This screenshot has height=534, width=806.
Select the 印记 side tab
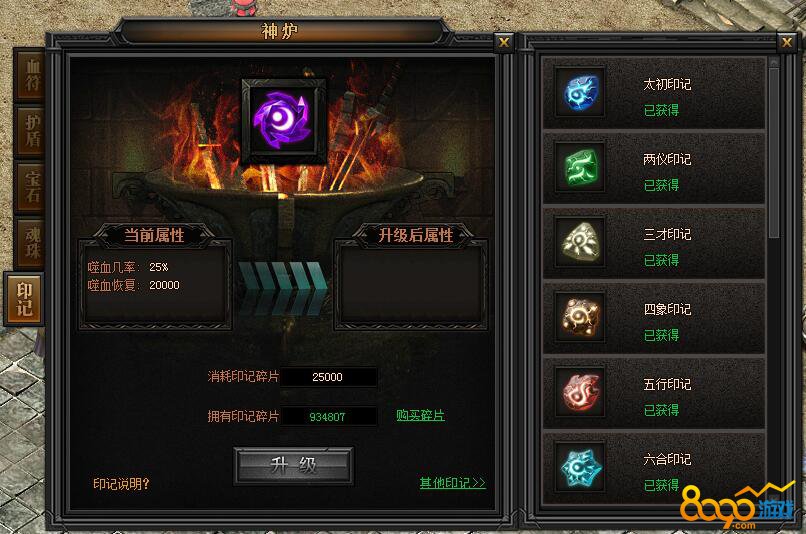[24, 300]
